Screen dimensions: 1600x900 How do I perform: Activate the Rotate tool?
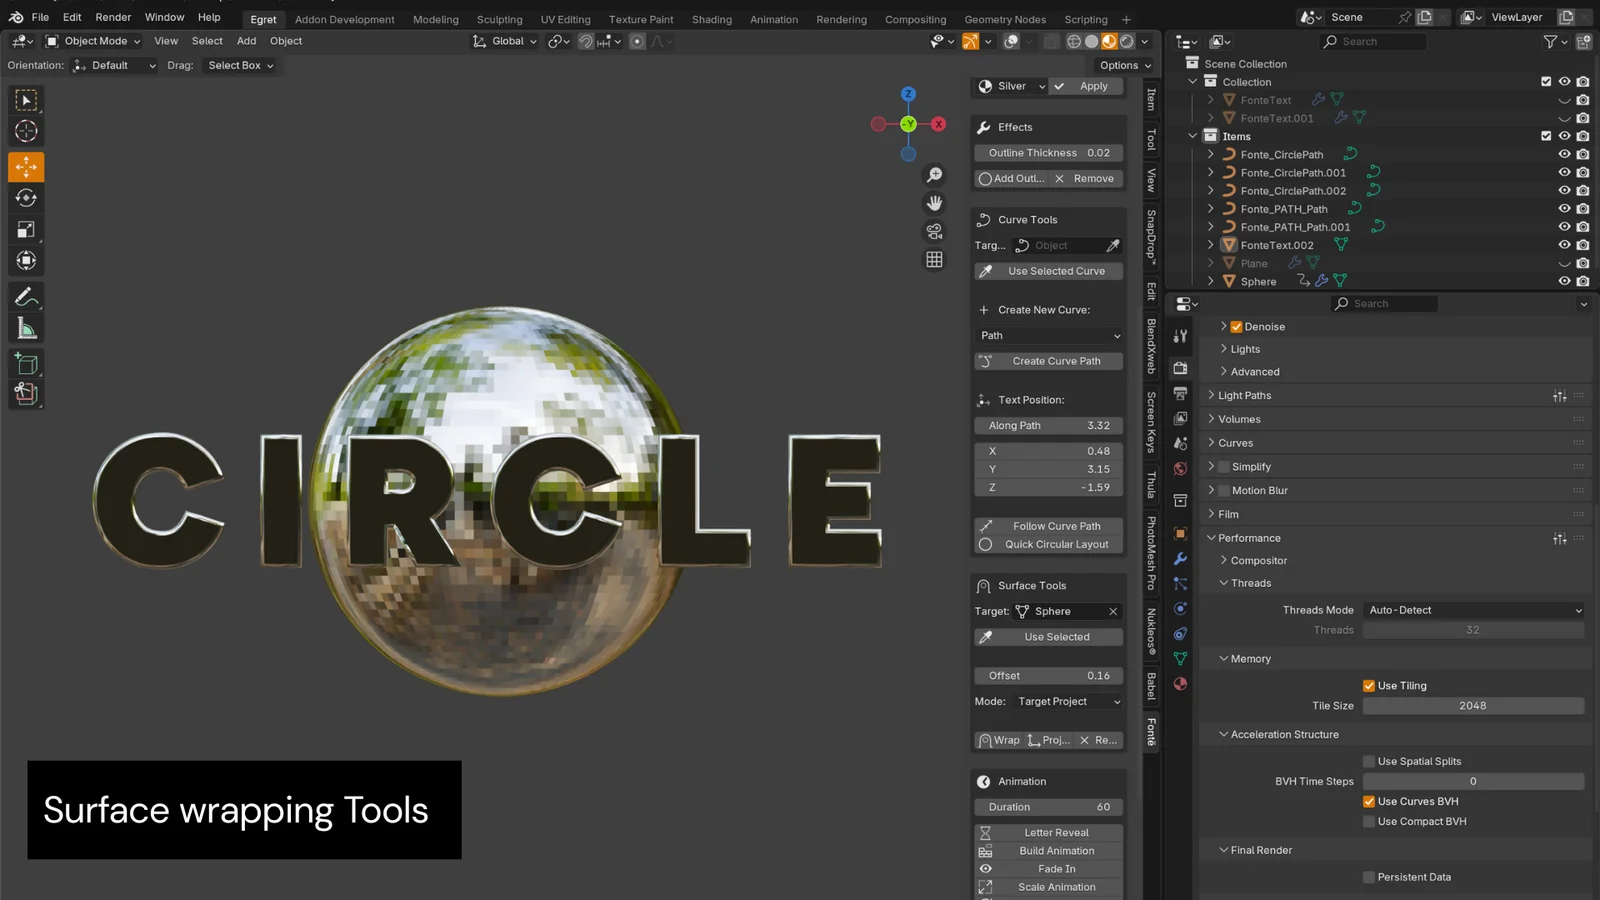pos(25,198)
